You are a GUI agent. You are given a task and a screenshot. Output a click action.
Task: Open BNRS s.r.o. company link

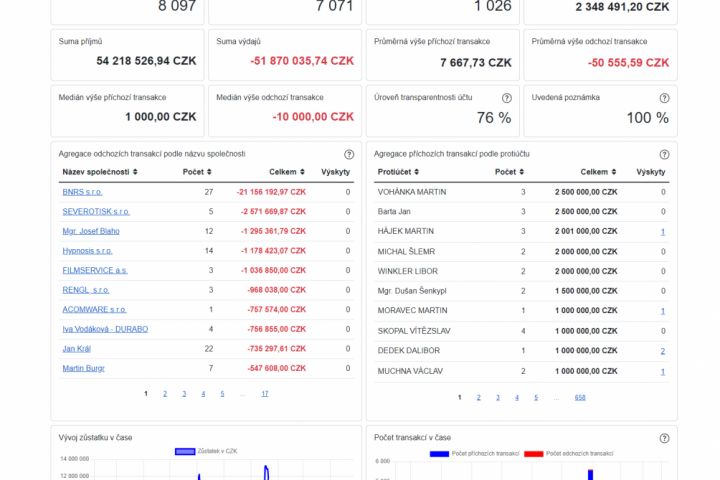click(x=82, y=192)
